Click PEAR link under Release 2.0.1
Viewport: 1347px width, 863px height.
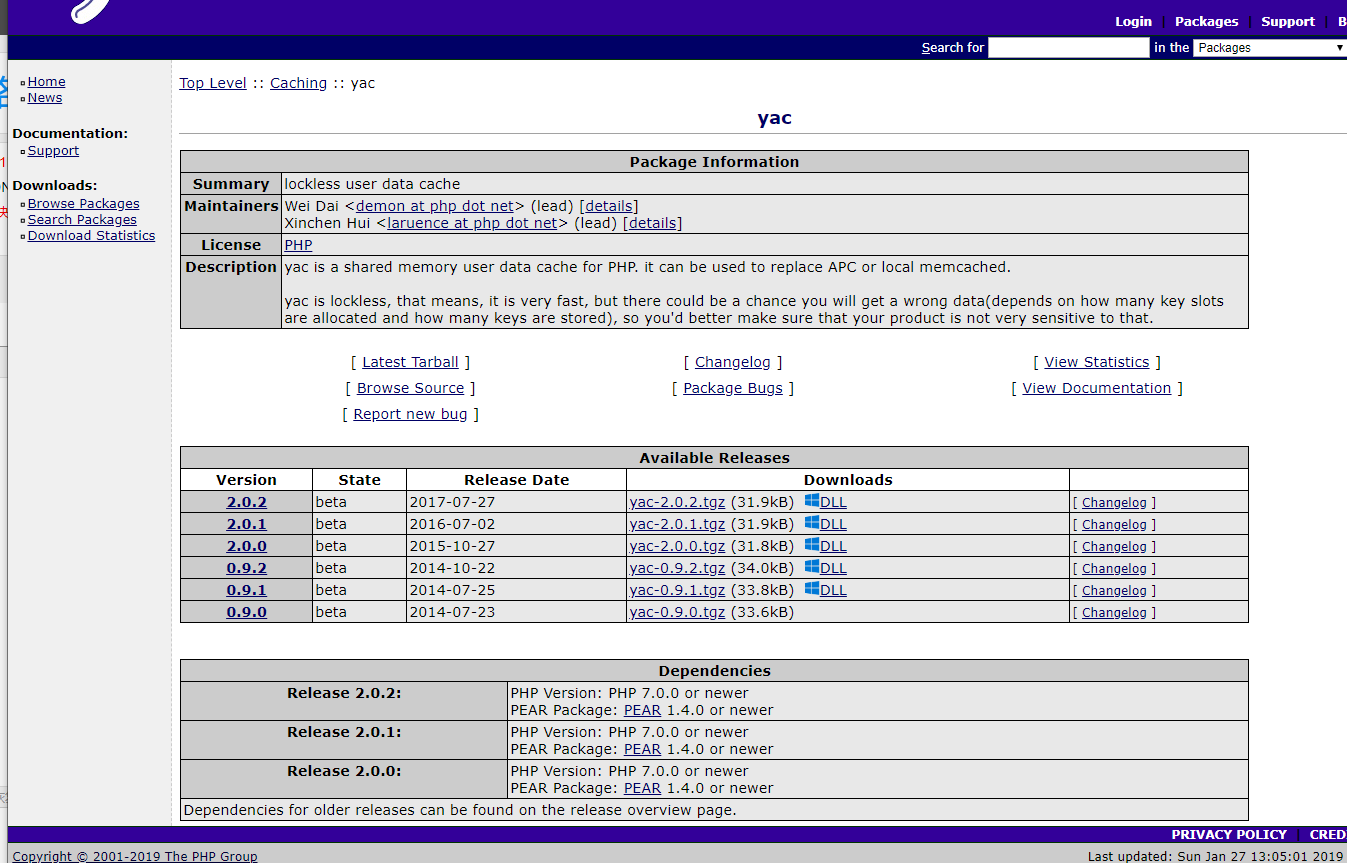(642, 749)
